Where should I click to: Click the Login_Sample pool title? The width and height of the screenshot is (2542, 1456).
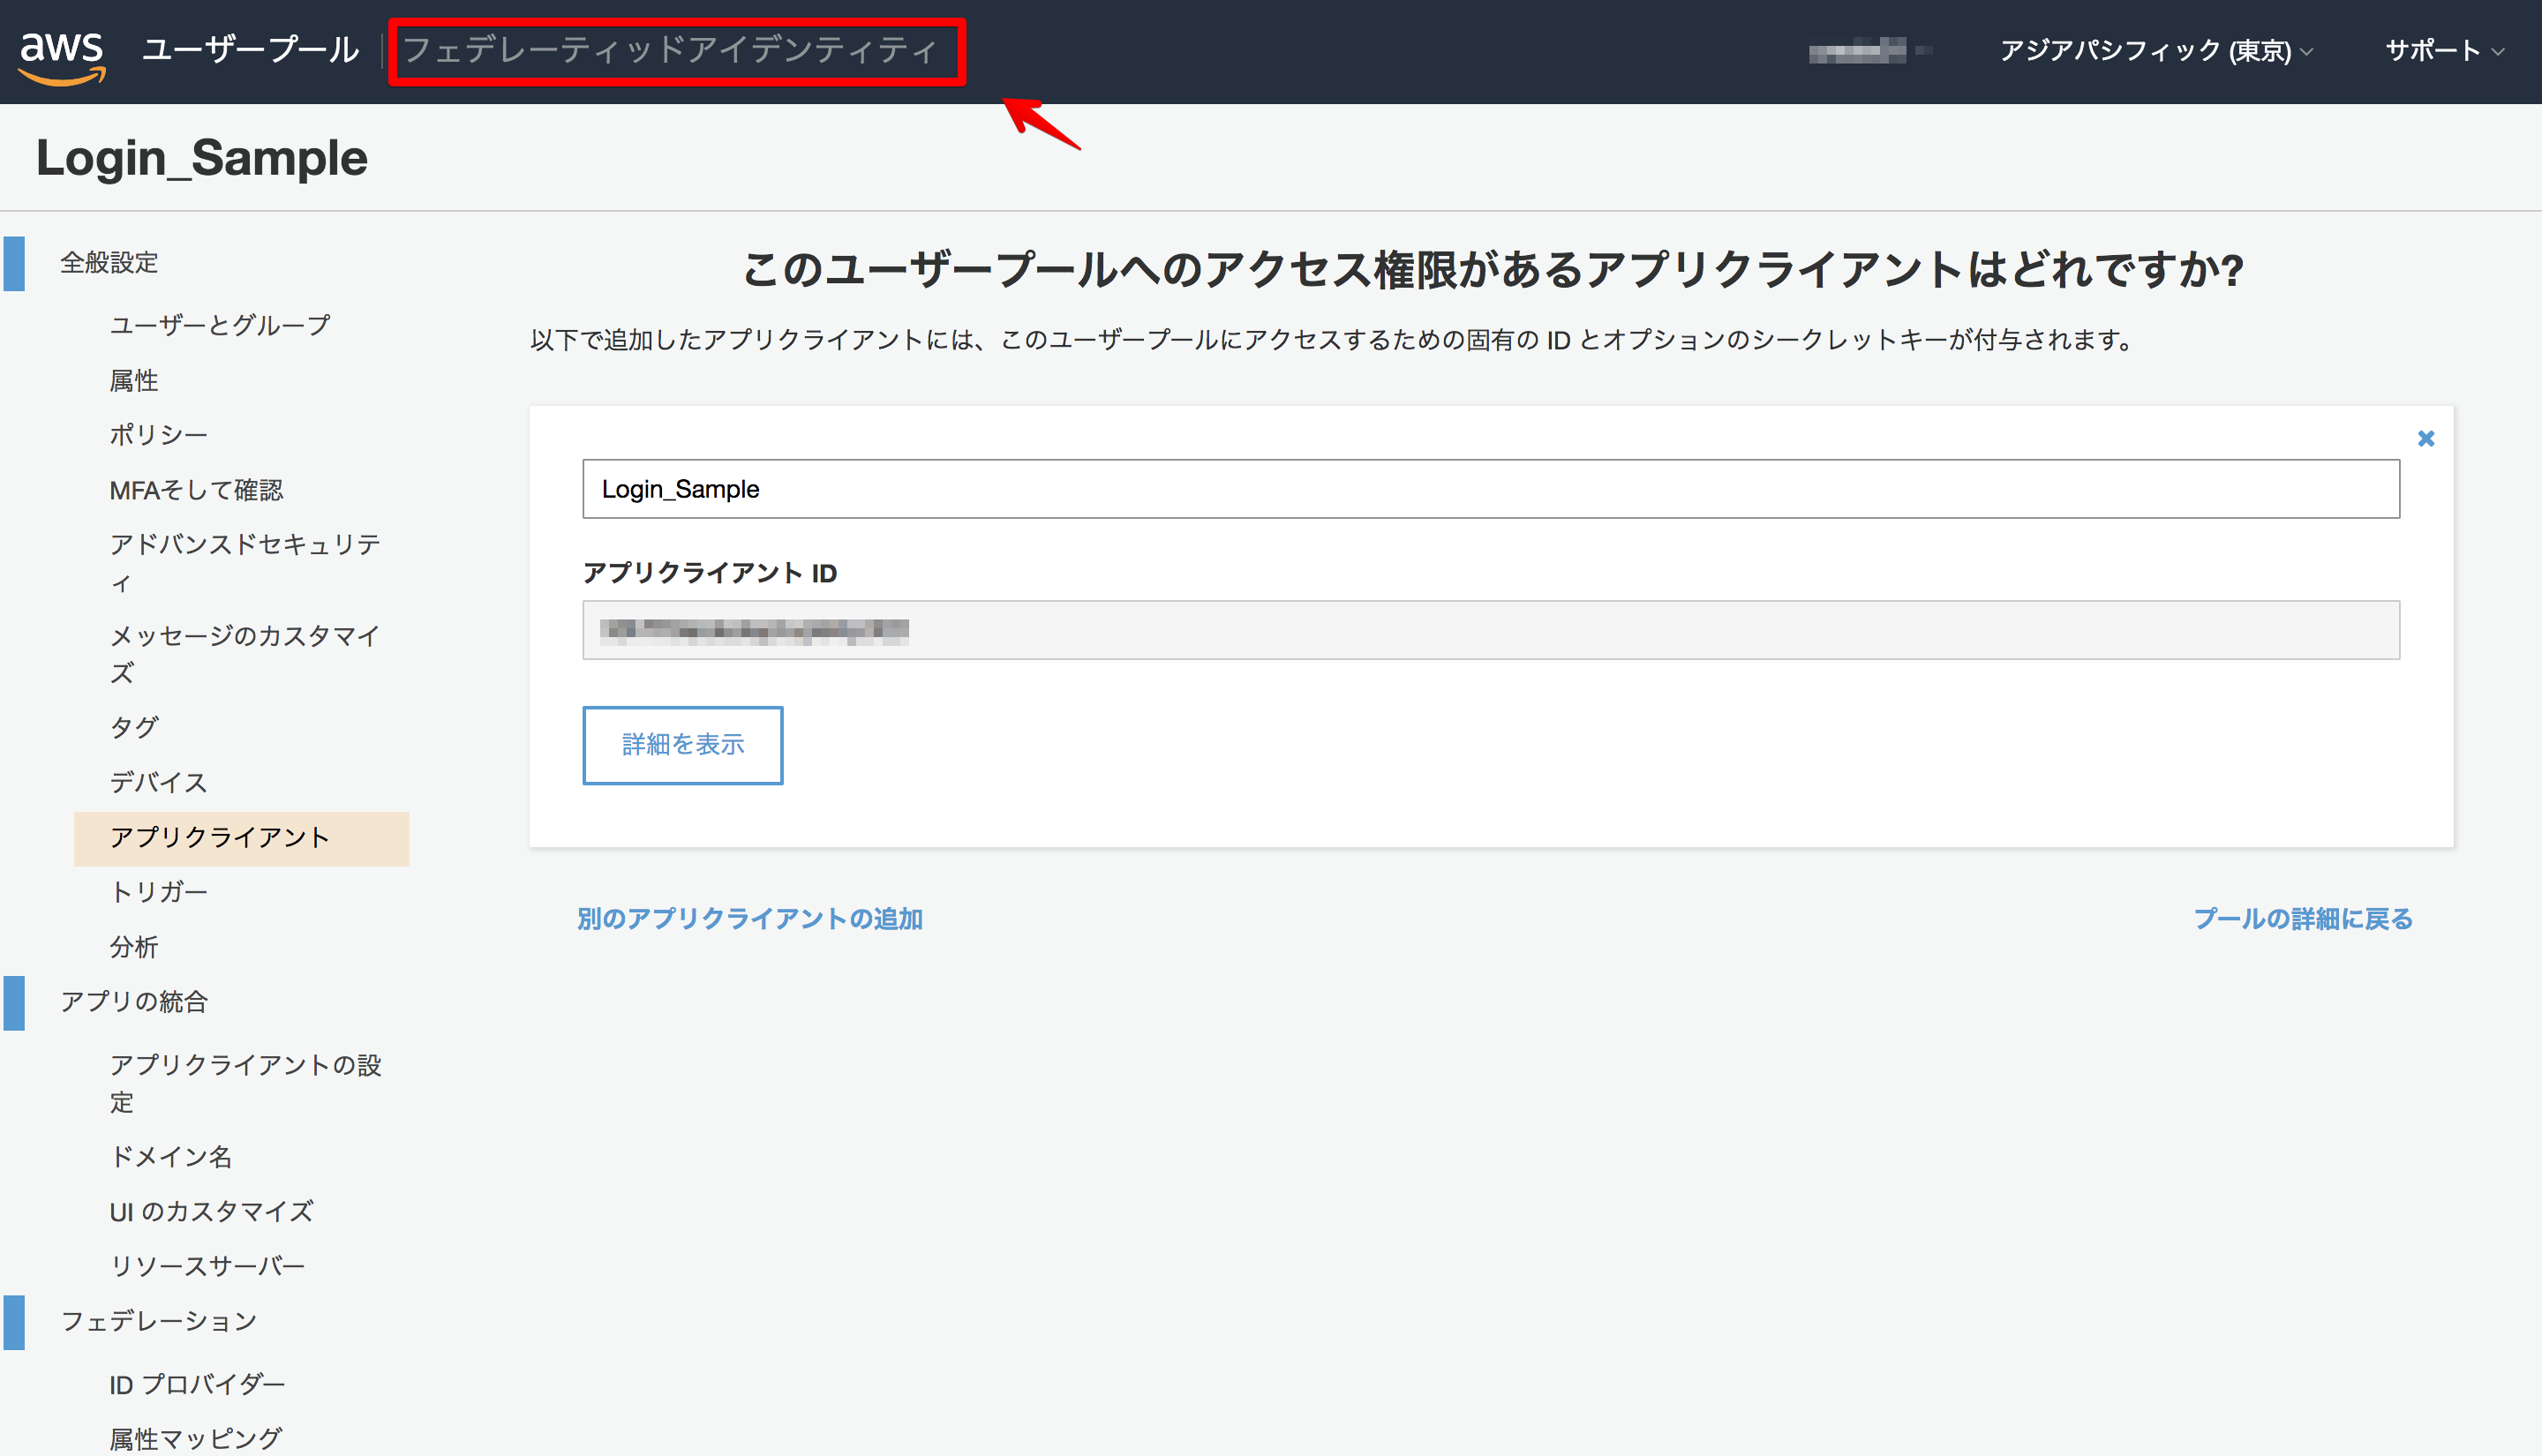pos(202,158)
